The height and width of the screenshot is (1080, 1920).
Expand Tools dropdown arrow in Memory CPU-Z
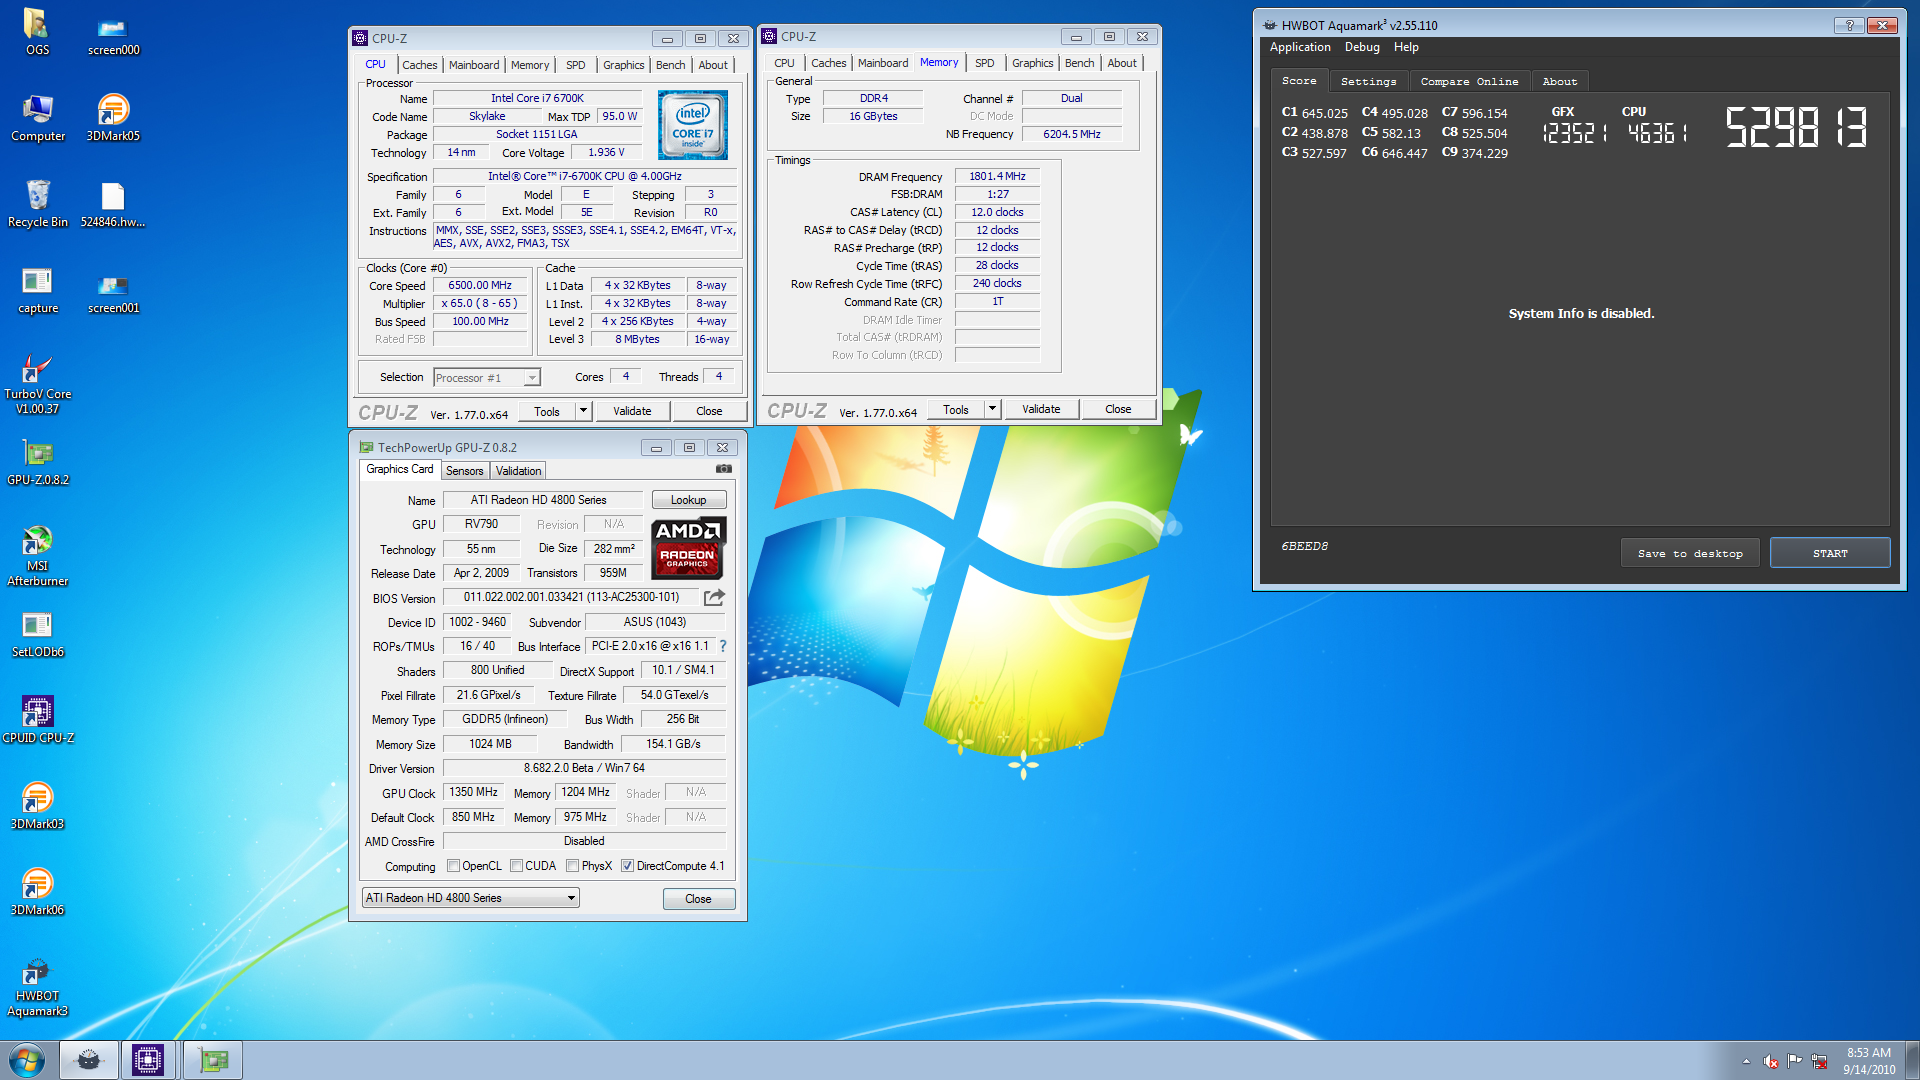pos(992,409)
